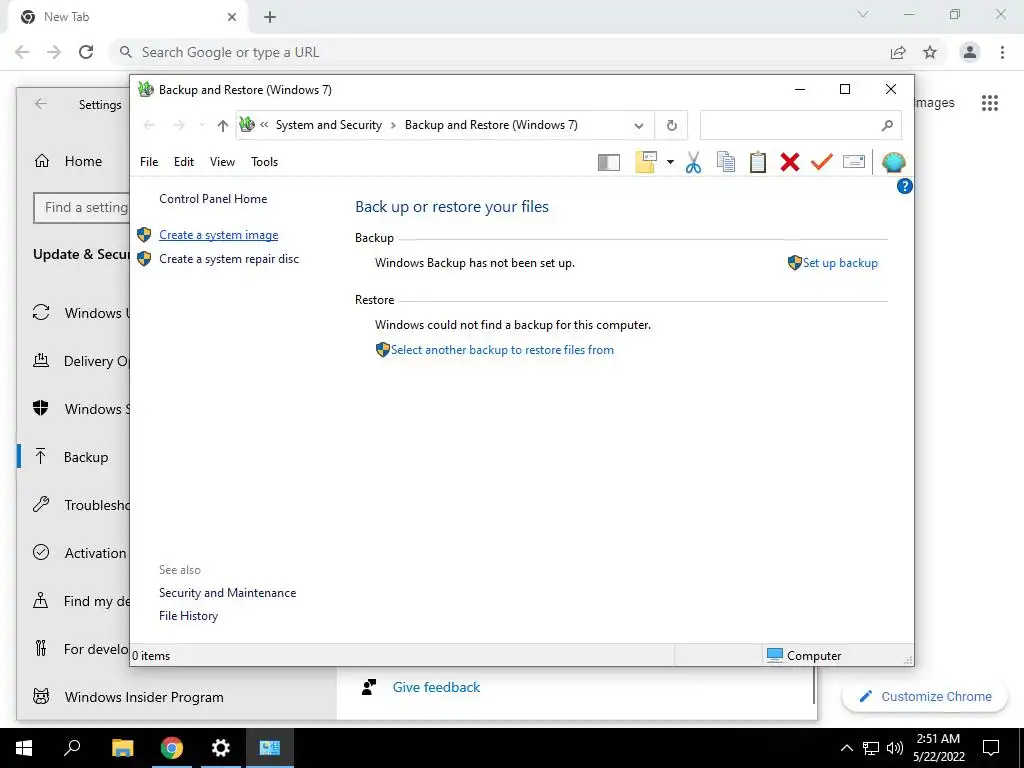Go back in the Settings window
This screenshot has height=768, width=1024.
(41, 104)
